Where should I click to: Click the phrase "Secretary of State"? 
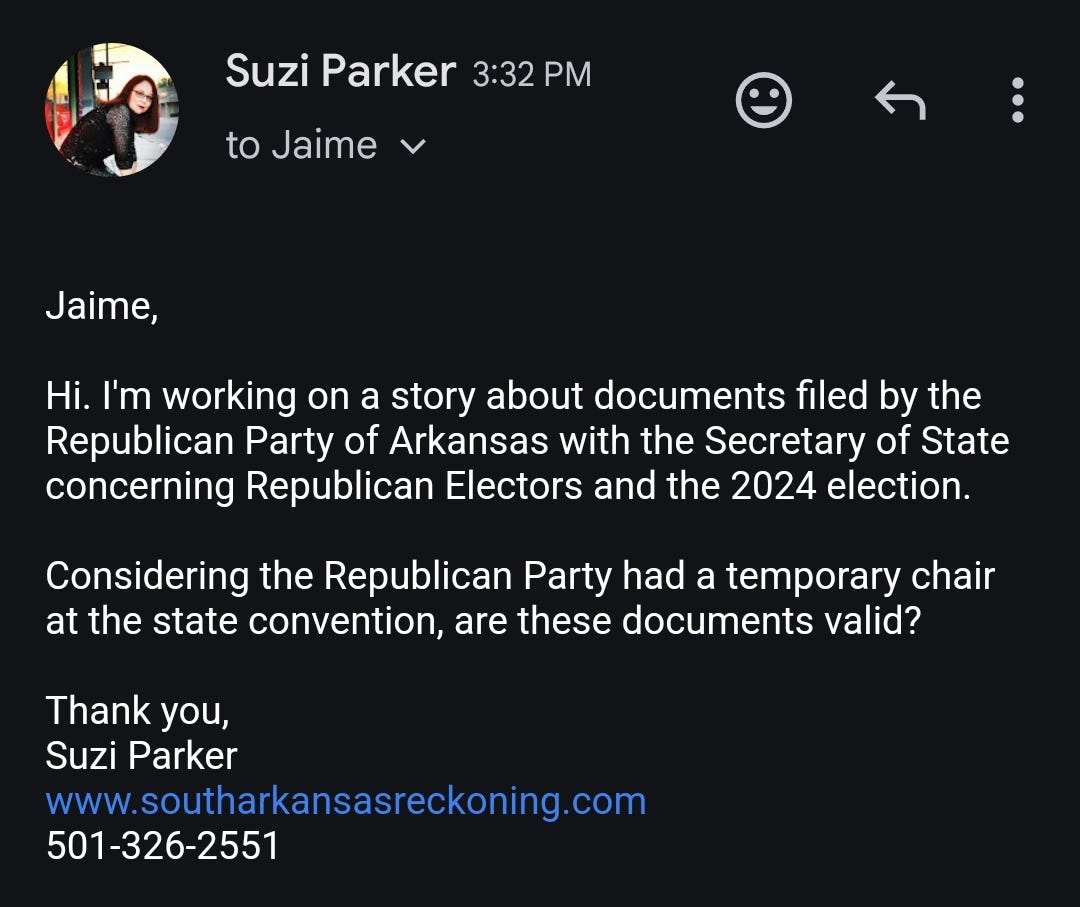tap(856, 441)
